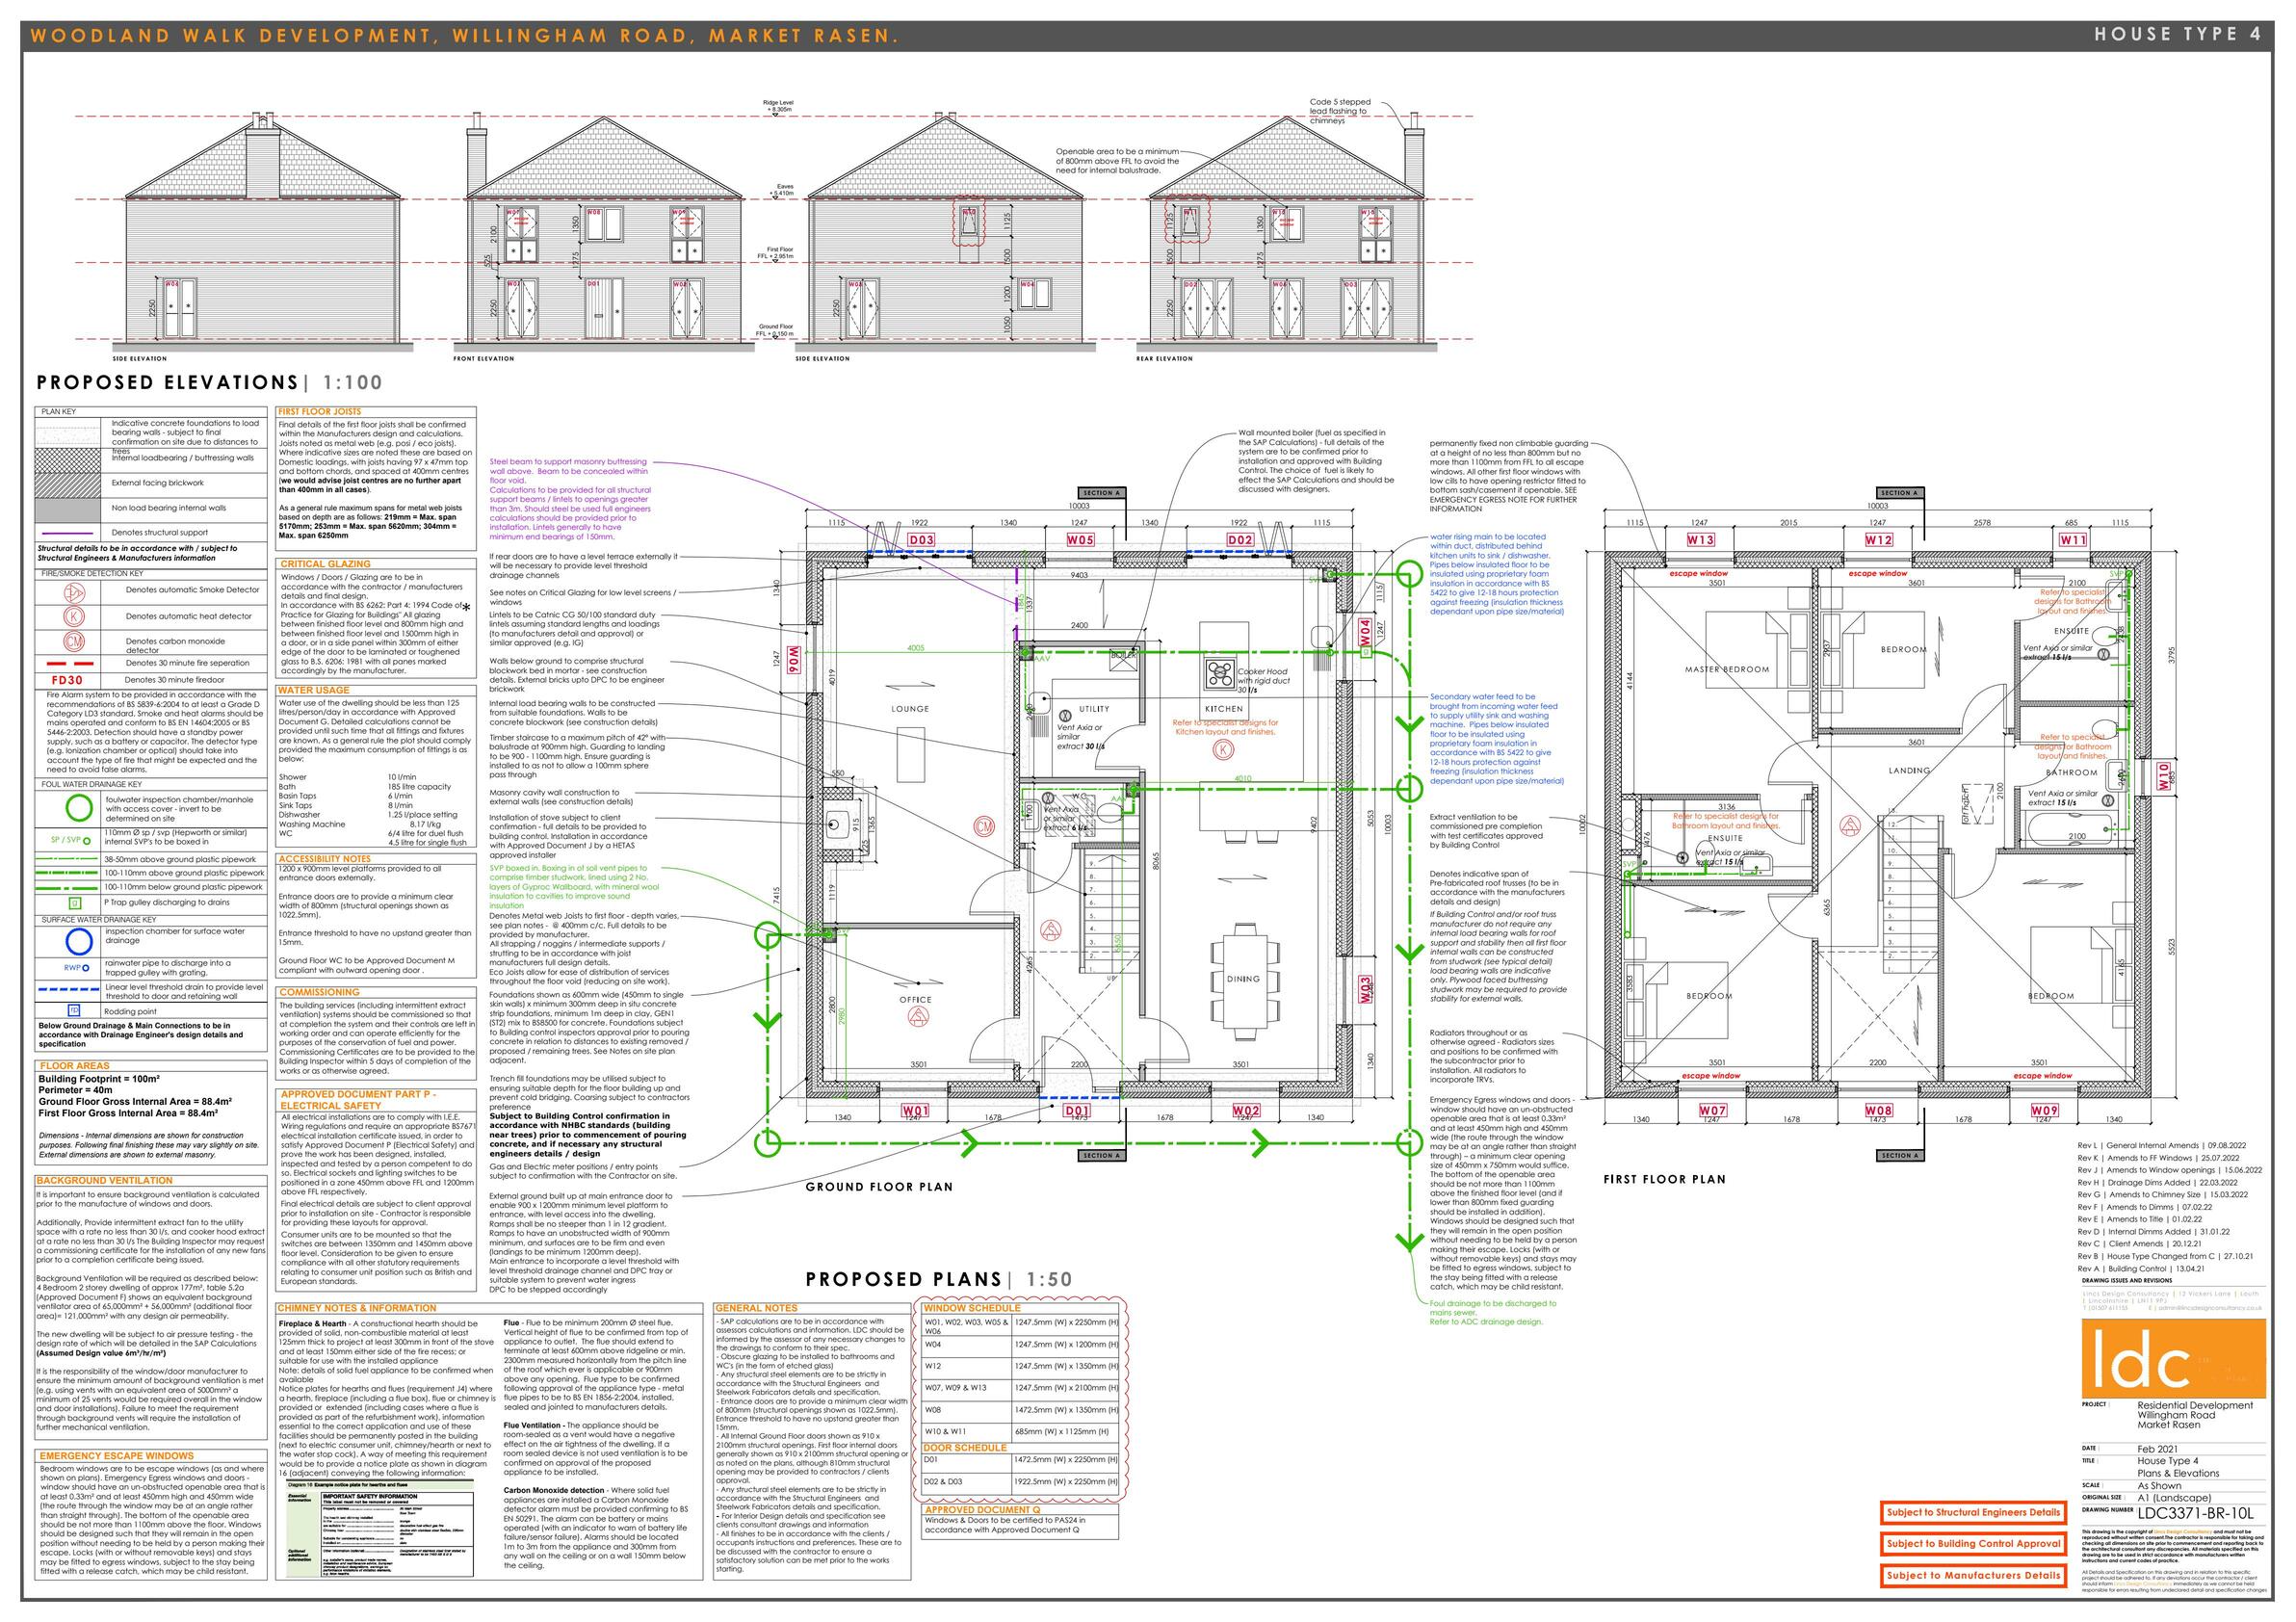The width and height of the screenshot is (2296, 1622).
Task: Click the 'Subject to Manufacturers Details' box
Action: pos(1973,1576)
